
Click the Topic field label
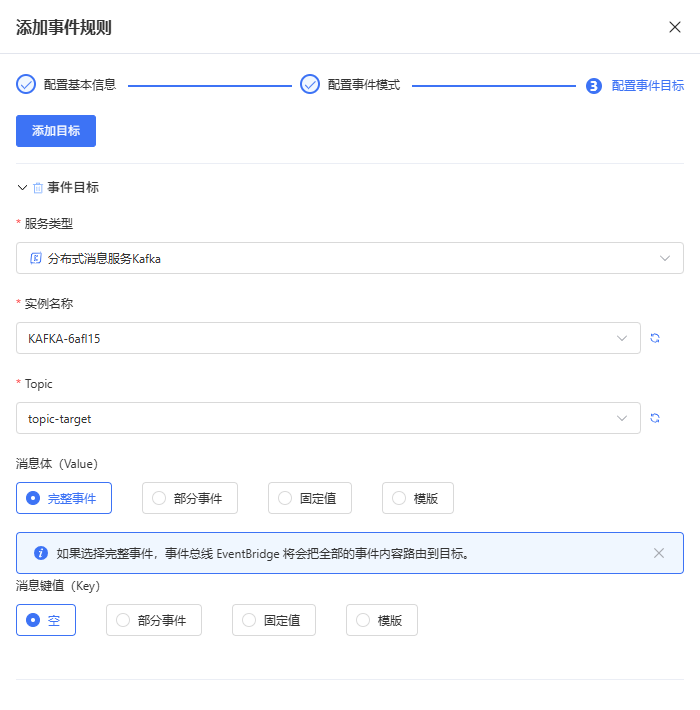(38, 384)
